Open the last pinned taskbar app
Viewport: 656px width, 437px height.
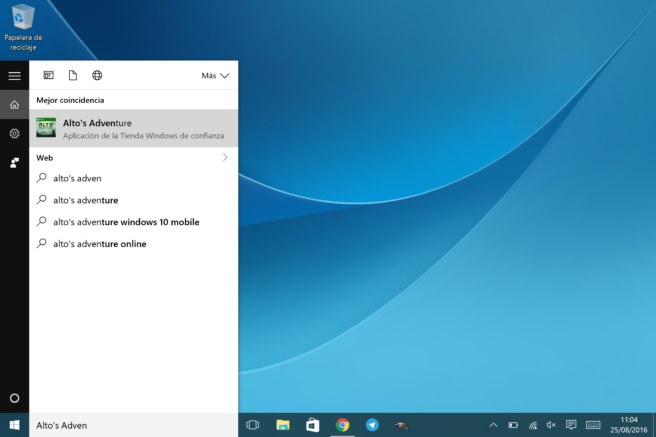[x=402, y=425]
